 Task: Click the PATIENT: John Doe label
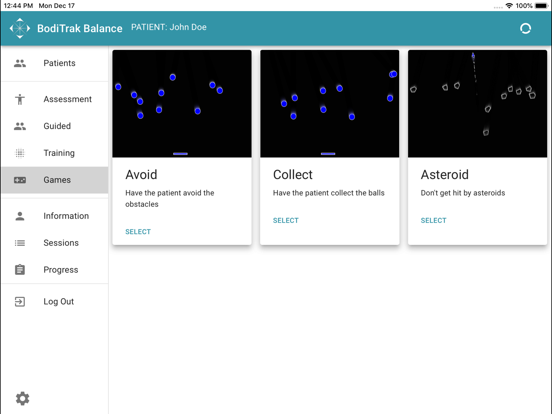point(169,27)
